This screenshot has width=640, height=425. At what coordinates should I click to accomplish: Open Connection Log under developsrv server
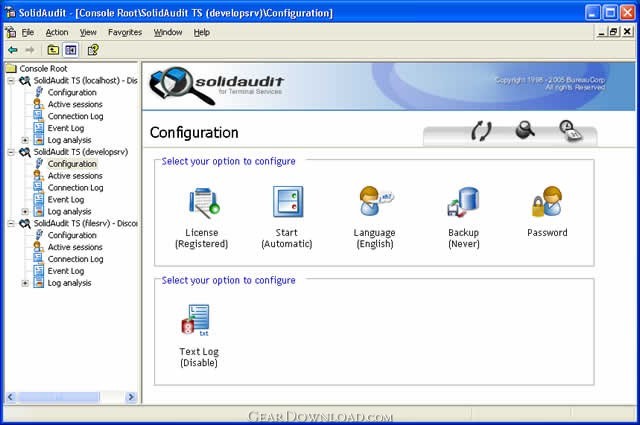(x=76, y=187)
